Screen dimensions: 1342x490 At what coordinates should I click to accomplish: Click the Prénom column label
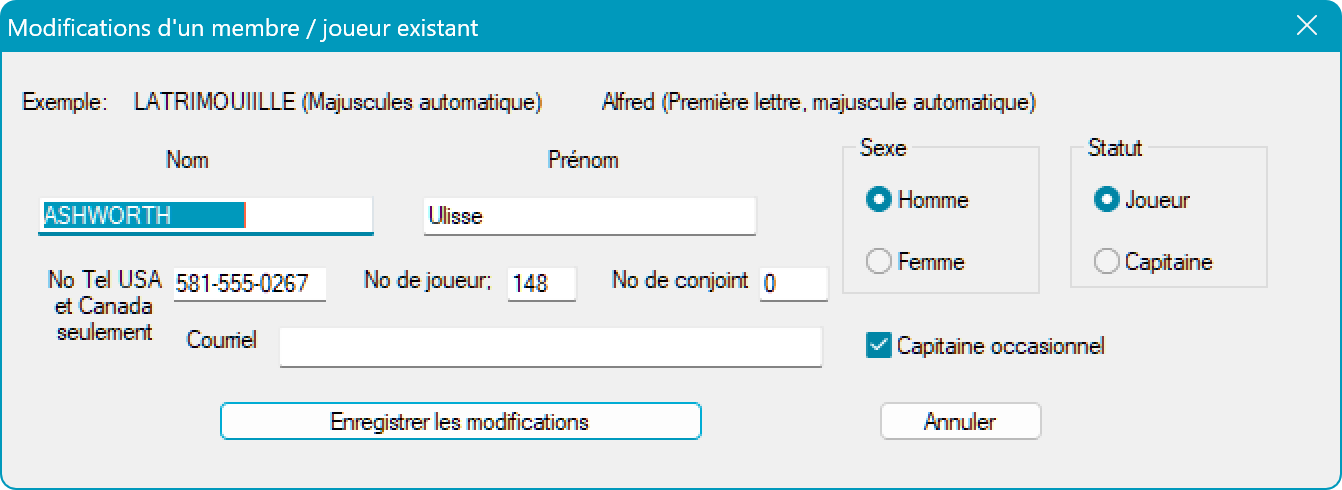(583, 160)
